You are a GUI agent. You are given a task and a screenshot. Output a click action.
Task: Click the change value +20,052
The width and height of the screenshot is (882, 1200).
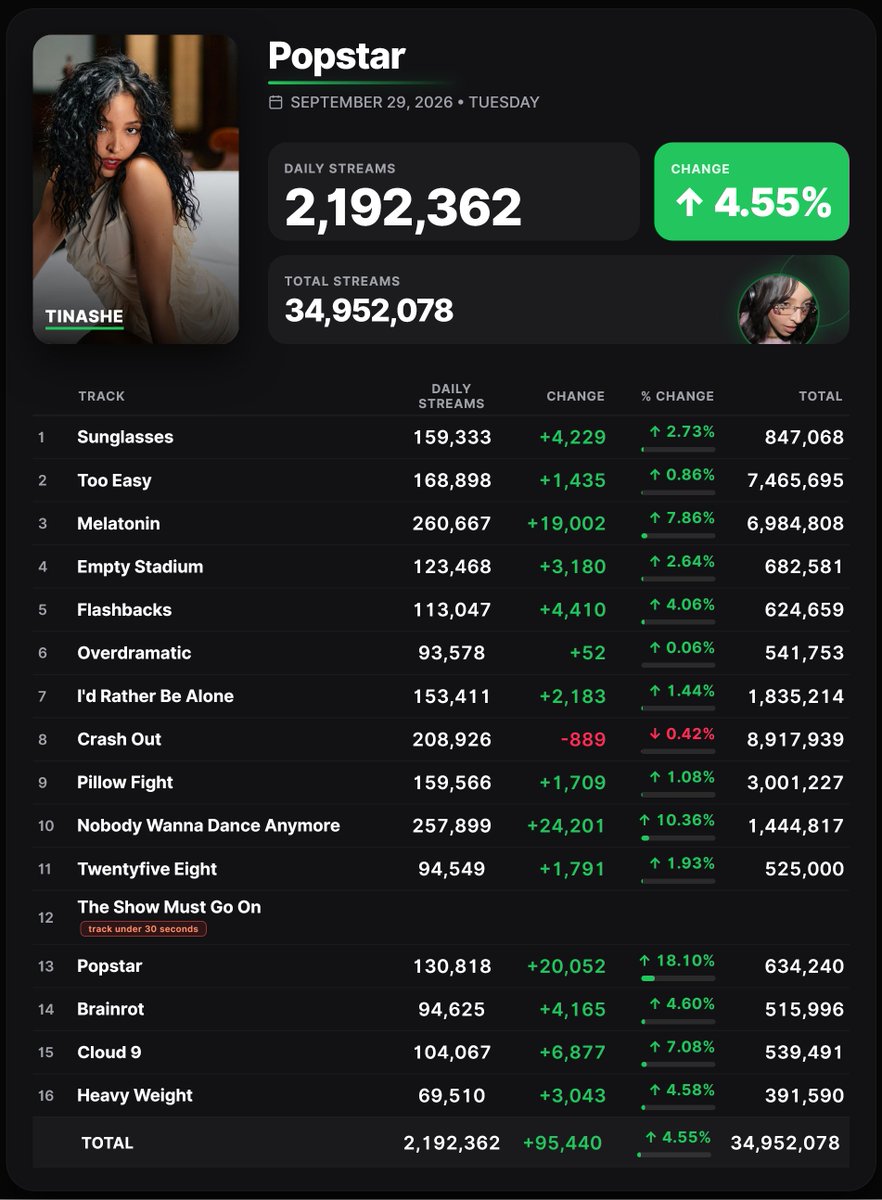point(567,966)
